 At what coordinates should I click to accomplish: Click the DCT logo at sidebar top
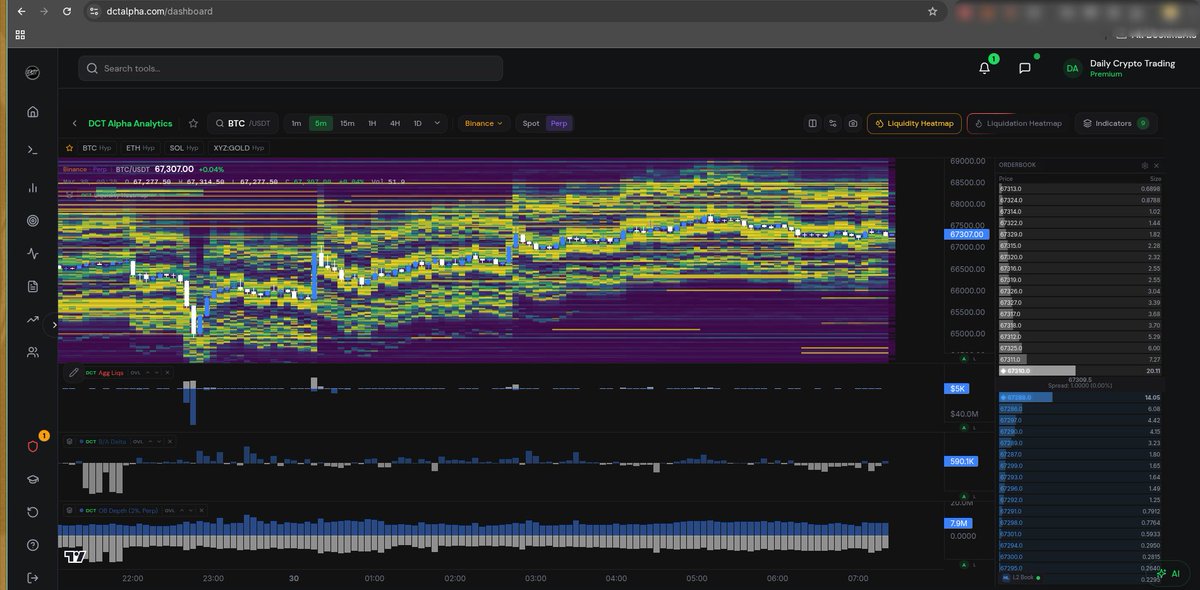(33, 72)
